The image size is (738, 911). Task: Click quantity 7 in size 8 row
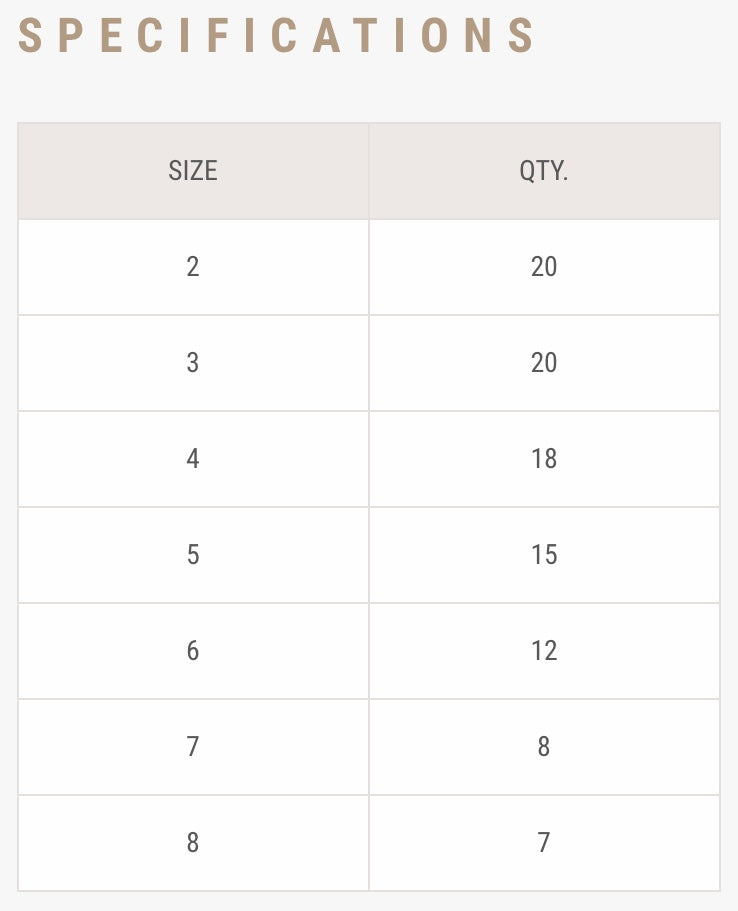[x=544, y=843]
